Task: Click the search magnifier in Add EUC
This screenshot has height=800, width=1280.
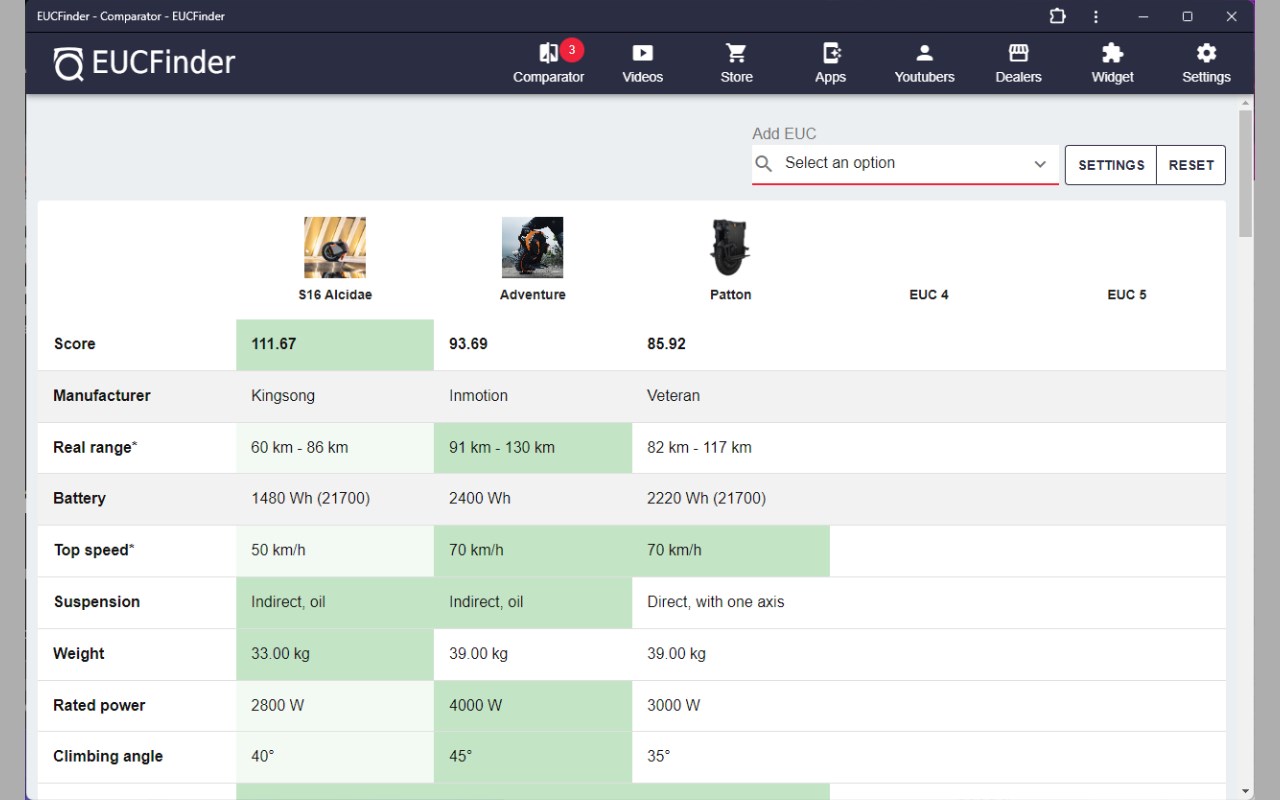Action: 764,164
